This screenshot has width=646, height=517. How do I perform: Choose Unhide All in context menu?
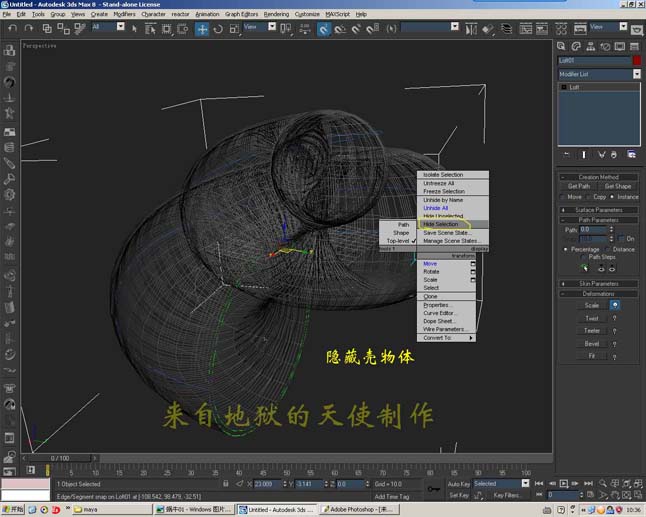453,208
